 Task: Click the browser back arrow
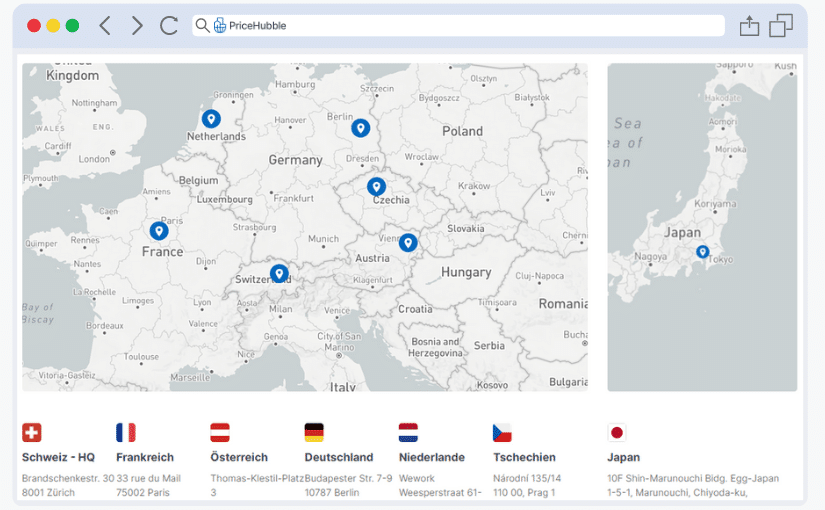[105, 25]
